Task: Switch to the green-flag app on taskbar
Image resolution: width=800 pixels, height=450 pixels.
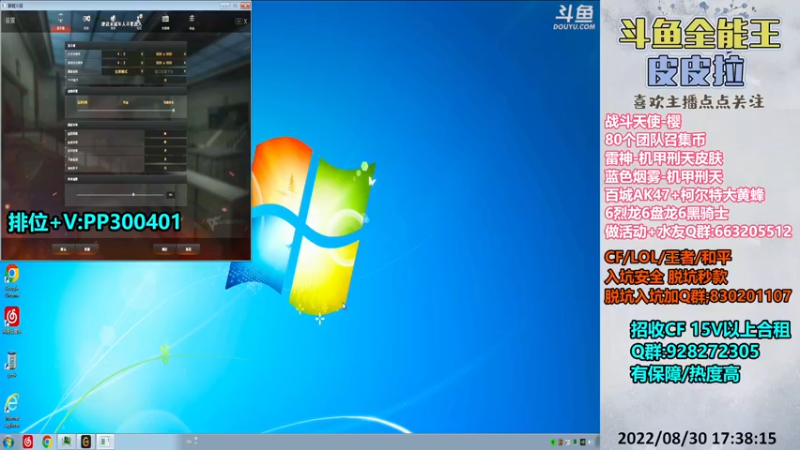Action: click(66, 442)
